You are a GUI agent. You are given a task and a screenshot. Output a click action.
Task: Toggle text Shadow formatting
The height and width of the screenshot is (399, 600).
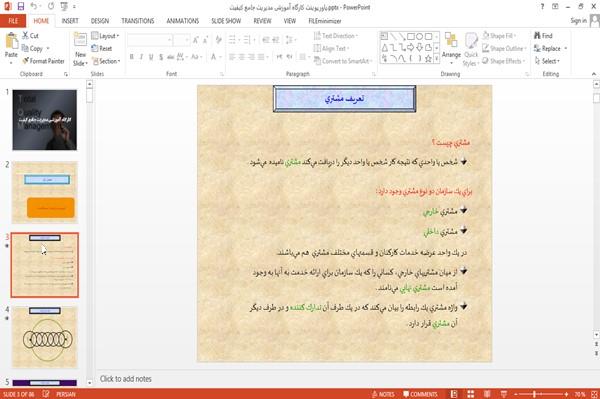click(x=161, y=57)
